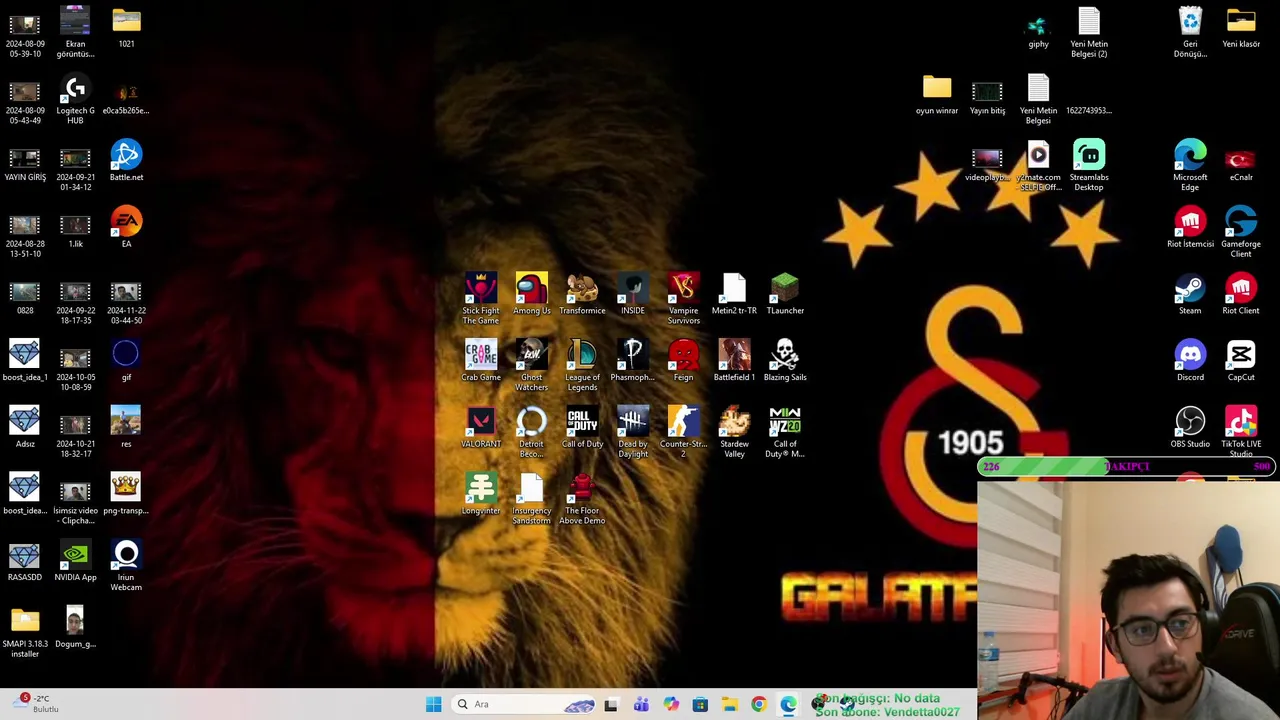Open the png-transp... crown image
Image resolution: width=1280 pixels, height=720 pixels.
coord(126,495)
